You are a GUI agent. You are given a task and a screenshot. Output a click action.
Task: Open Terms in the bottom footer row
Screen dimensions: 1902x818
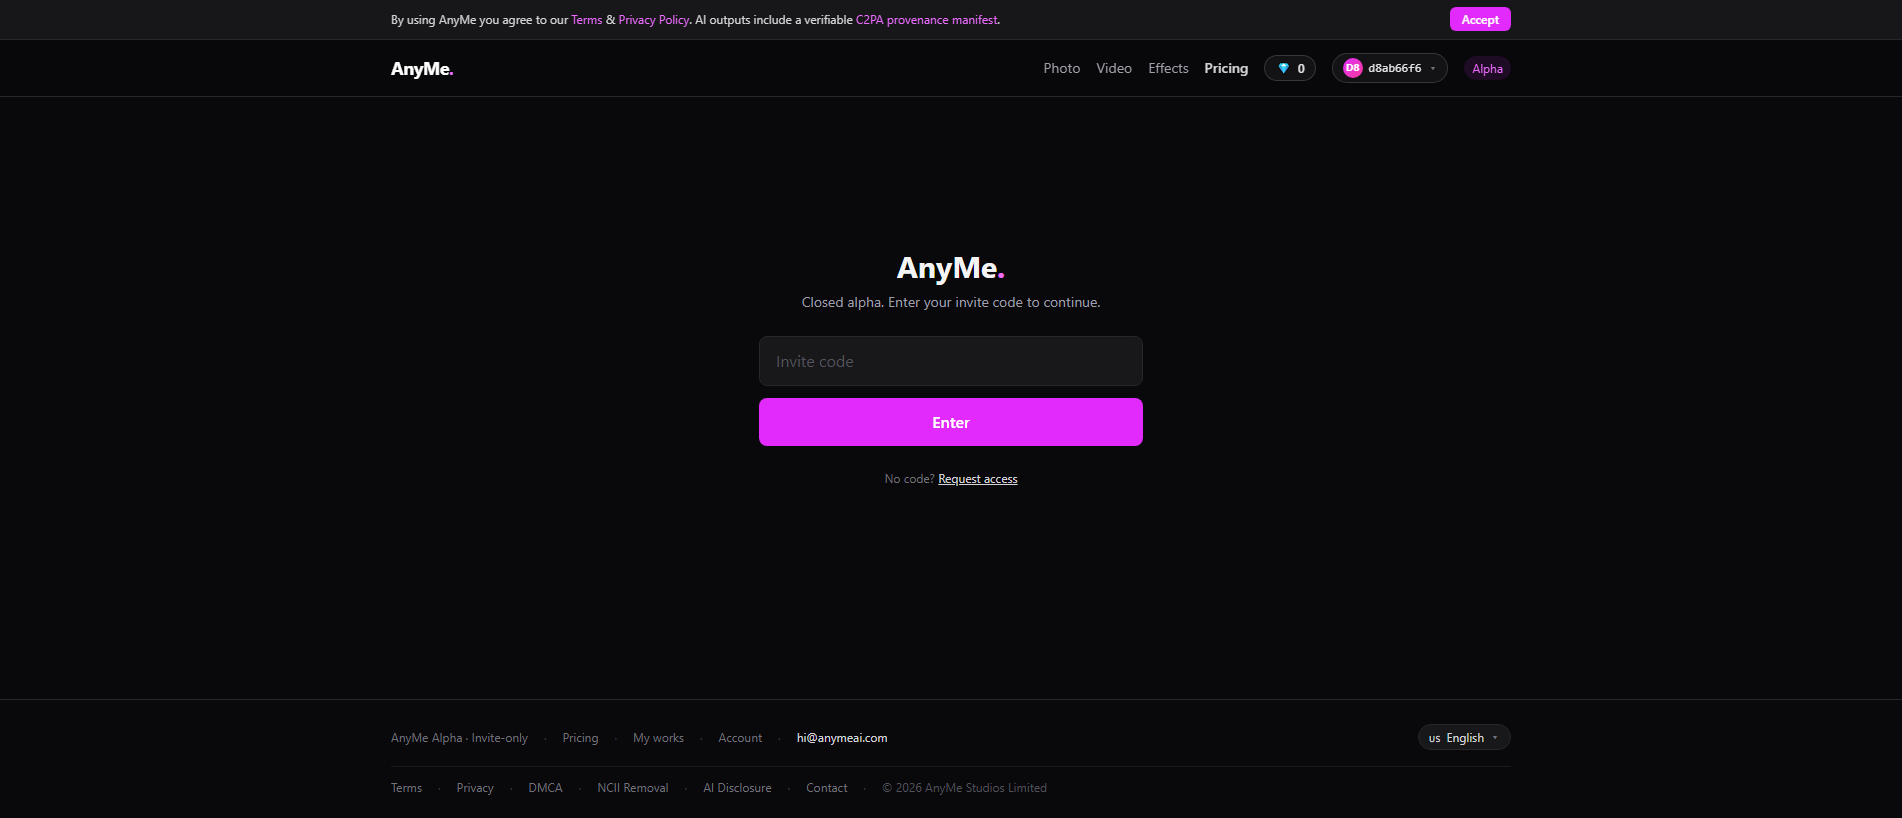(406, 788)
